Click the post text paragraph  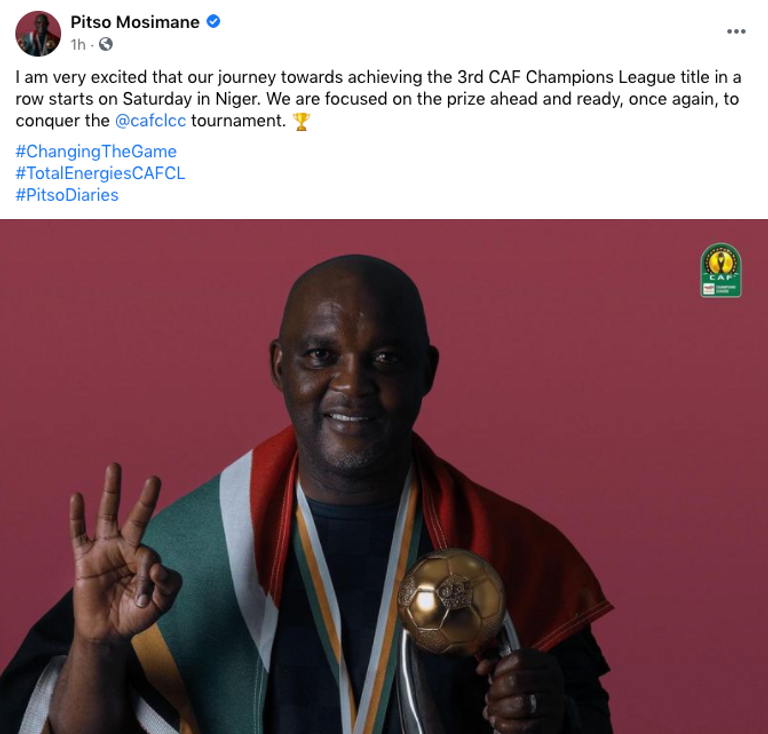coord(378,99)
